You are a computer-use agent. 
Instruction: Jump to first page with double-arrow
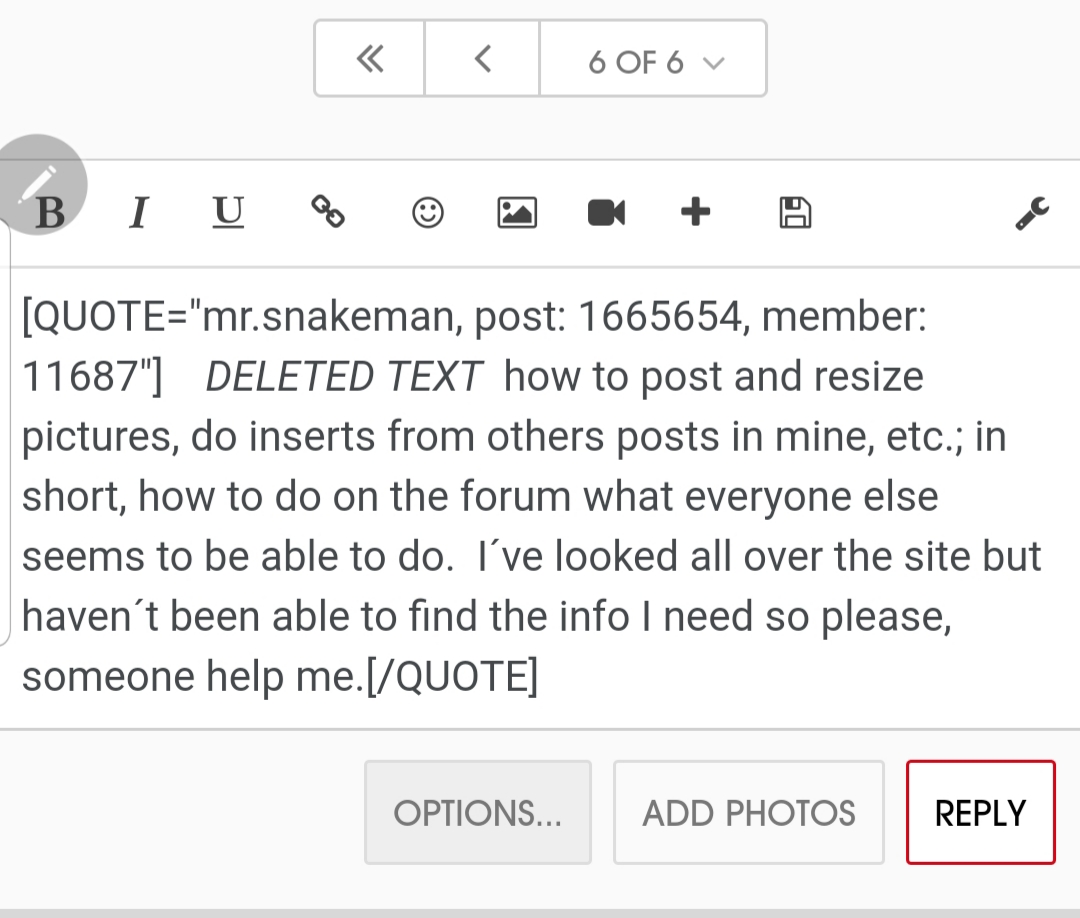(370, 60)
